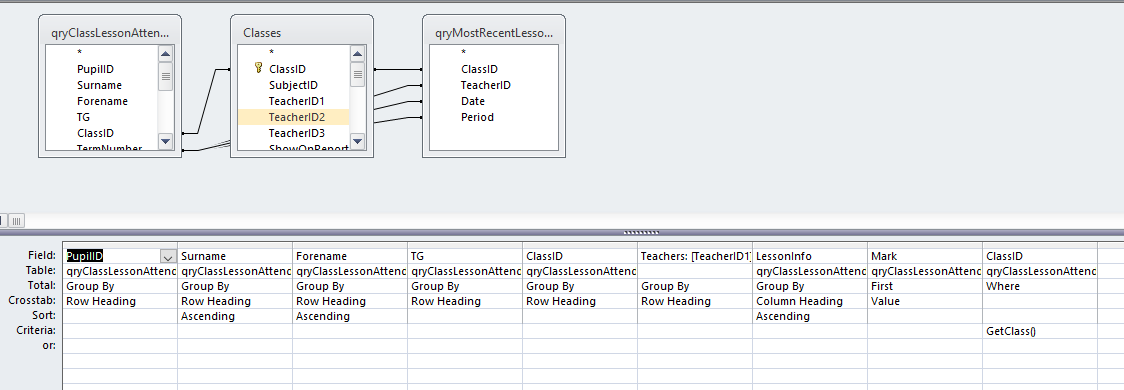Click the Where total cell
The image size is (1124, 390).
[1039, 286]
